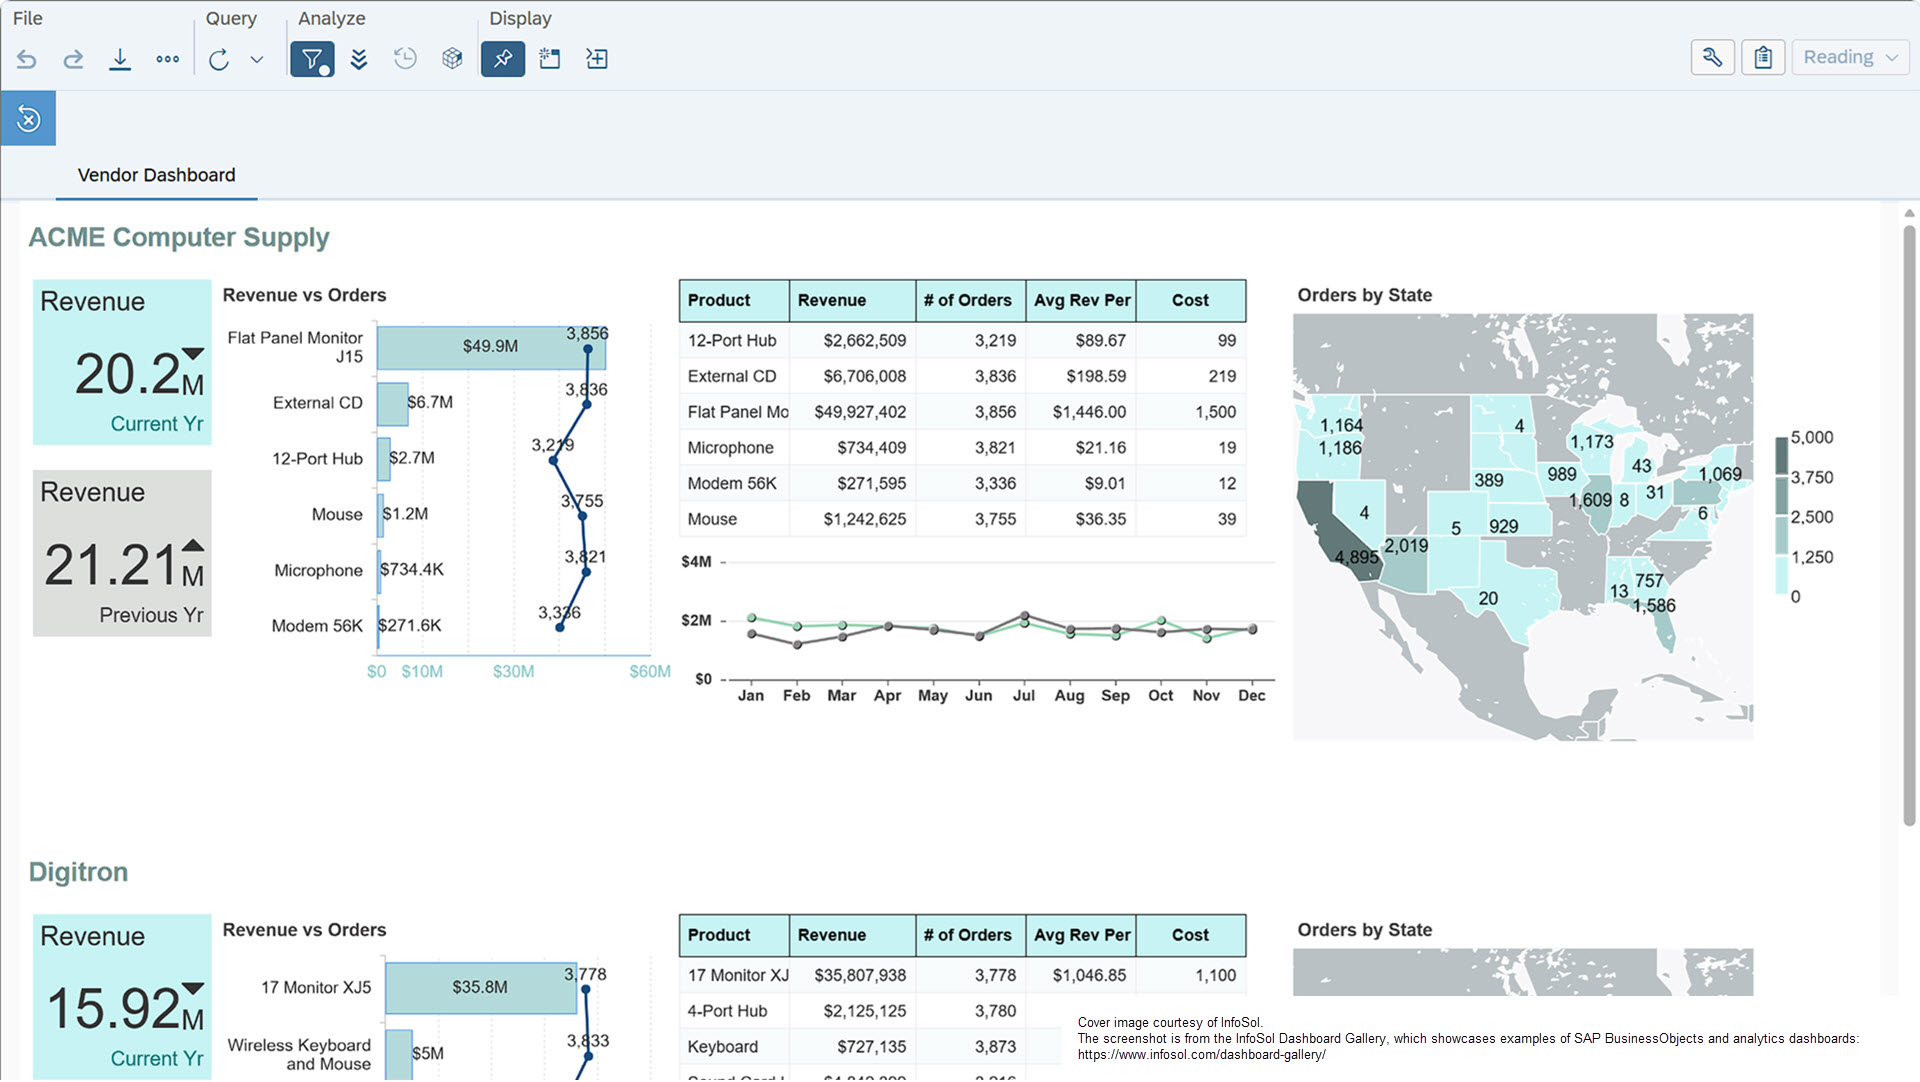Select the External CD table cell
The height and width of the screenshot is (1082, 1920).
coord(732,376)
